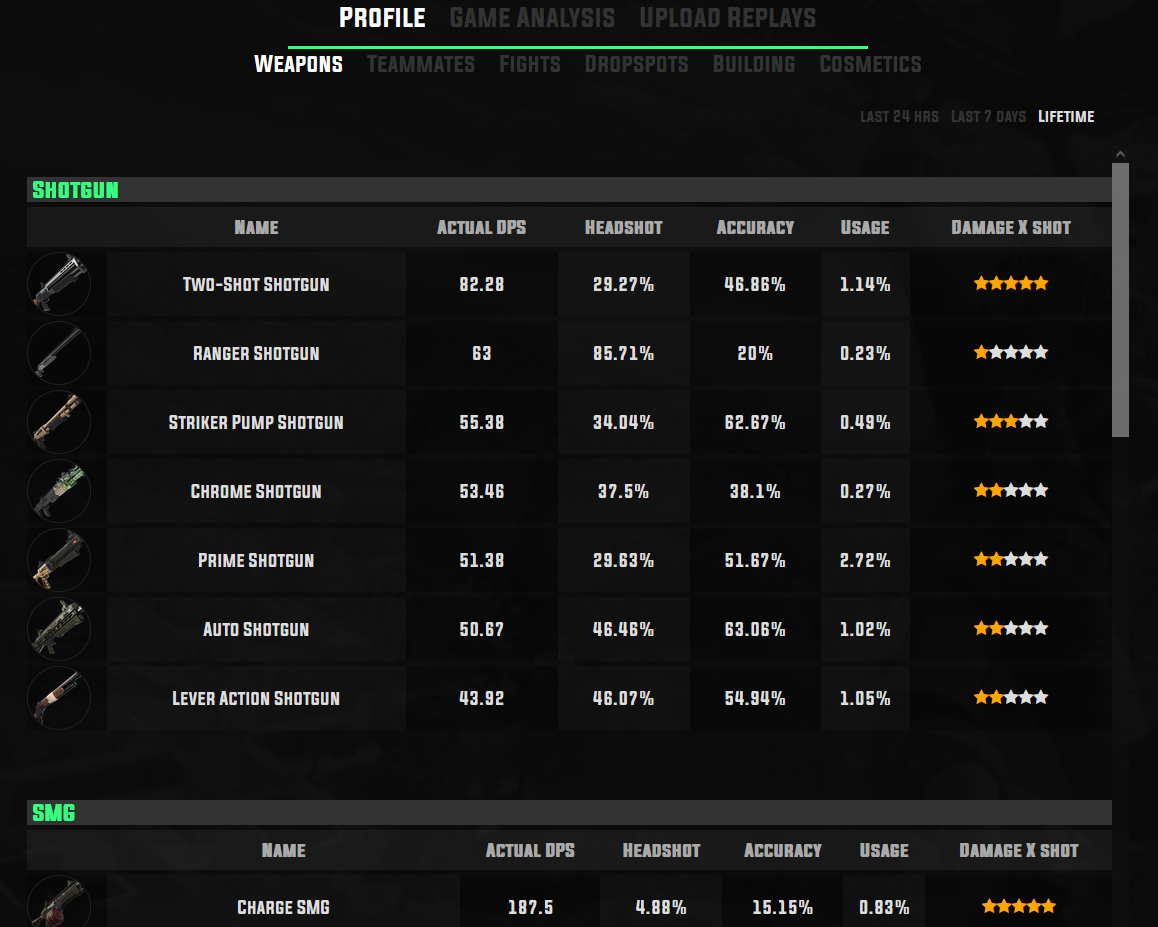Click the Striker Pump Shotgun weapon icon
1158x927 pixels.
tap(59, 423)
